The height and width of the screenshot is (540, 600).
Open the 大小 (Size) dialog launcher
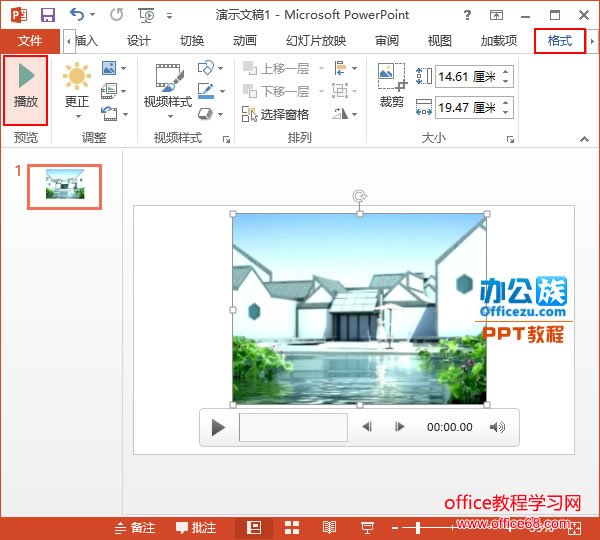508,139
